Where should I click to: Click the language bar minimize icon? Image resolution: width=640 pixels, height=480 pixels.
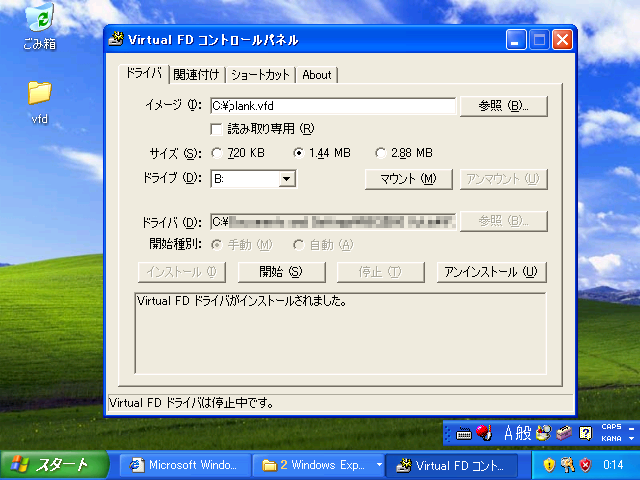(631, 428)
